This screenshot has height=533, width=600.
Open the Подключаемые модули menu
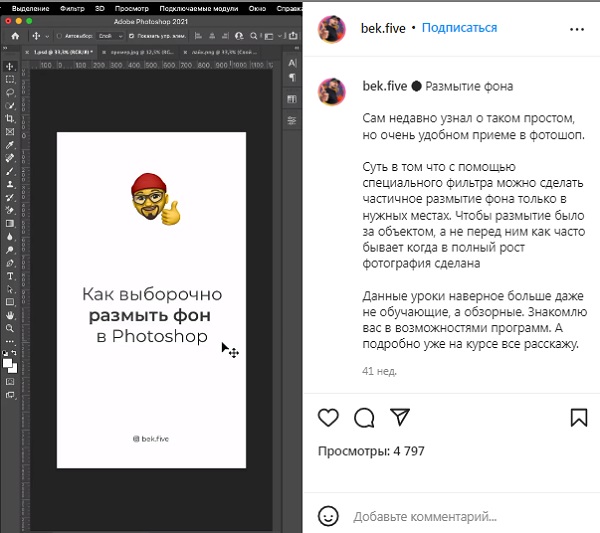tap(199, 8)
